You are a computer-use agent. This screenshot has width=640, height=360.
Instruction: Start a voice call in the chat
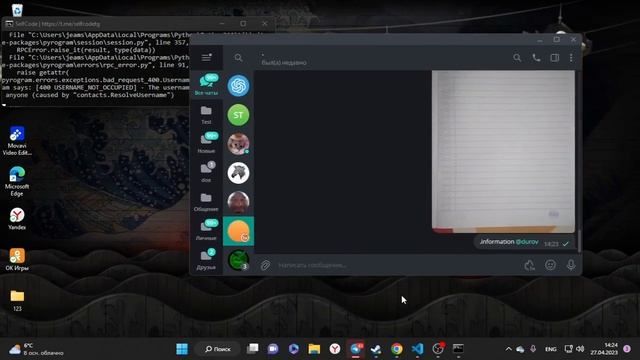pyautogui.click(x=536, y=58)
